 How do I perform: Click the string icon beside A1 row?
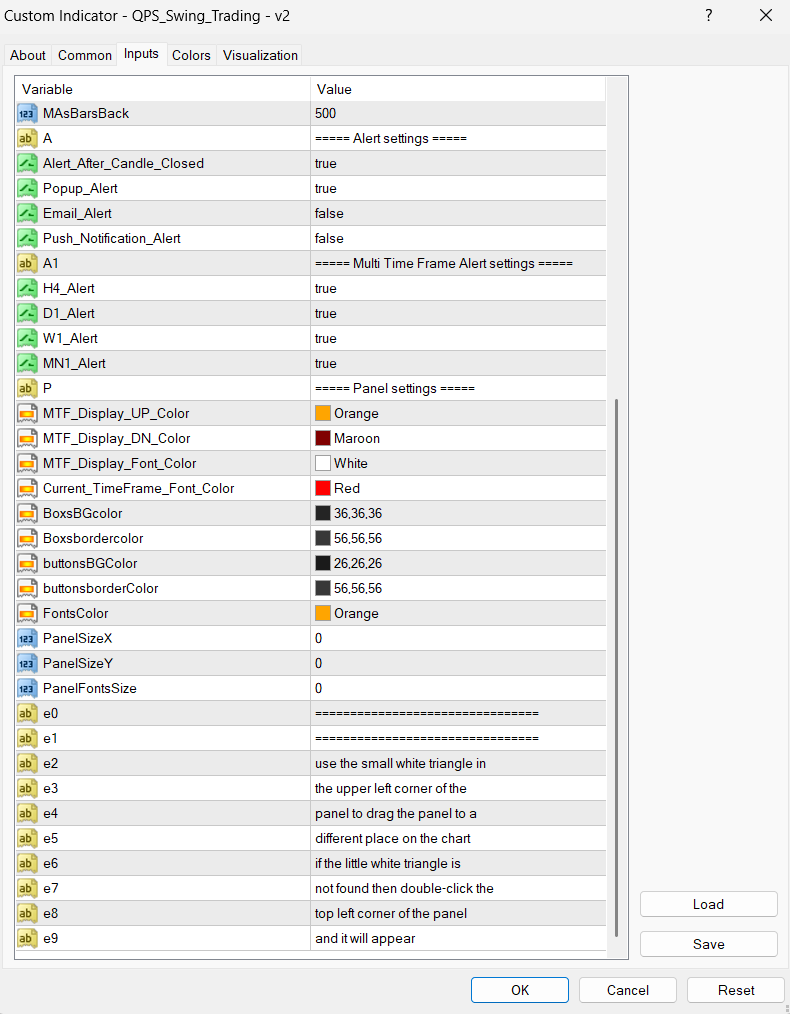coord(27,263)
